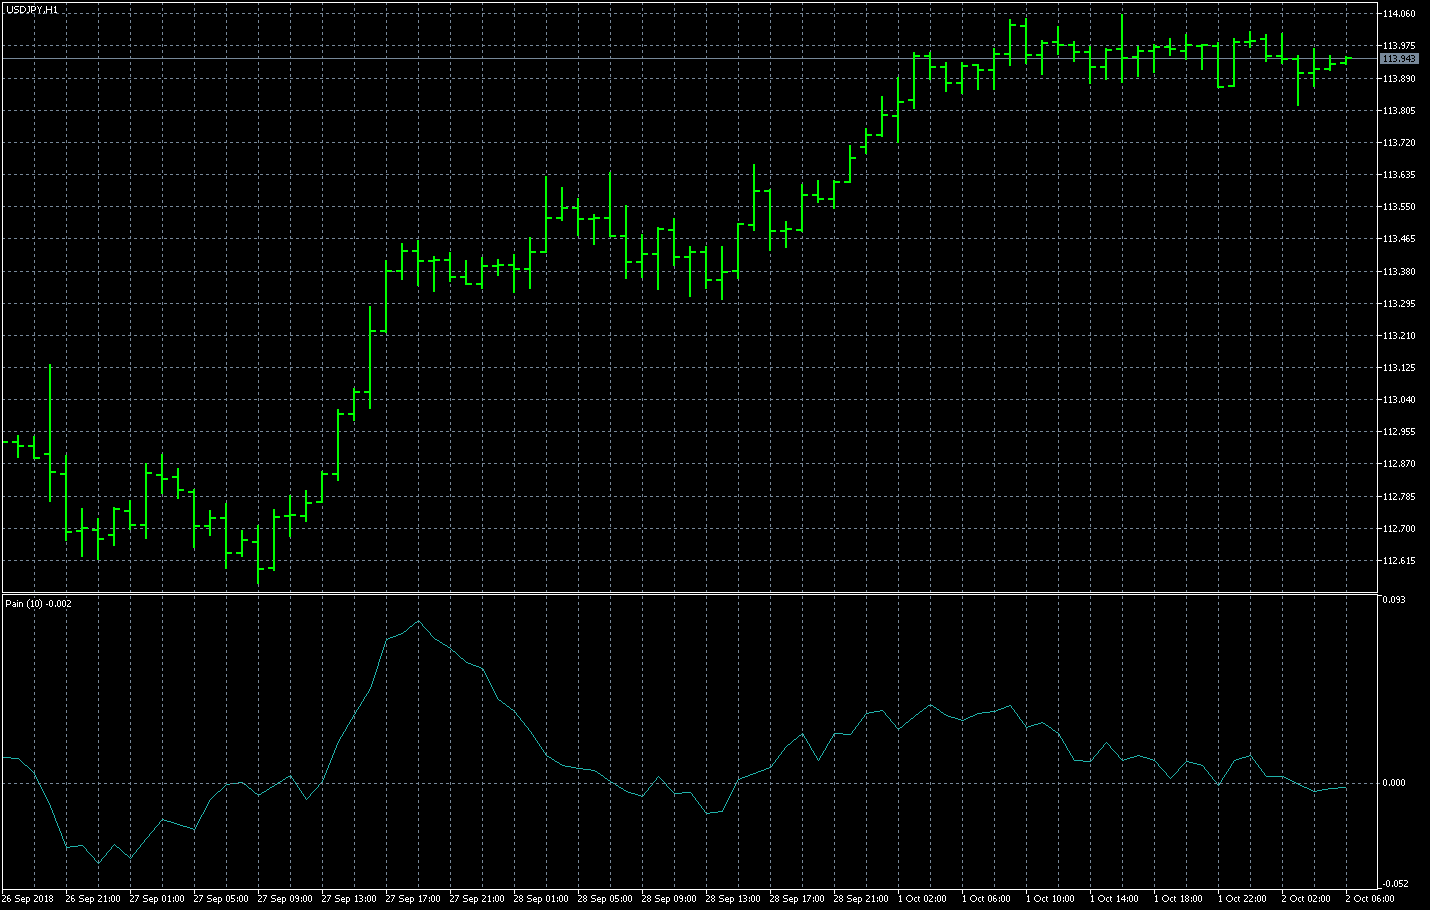This screenshot has width=1430, height=910.
Task: Select the 2 Oct 06:00 time label
Action: tap(1370, 899)
